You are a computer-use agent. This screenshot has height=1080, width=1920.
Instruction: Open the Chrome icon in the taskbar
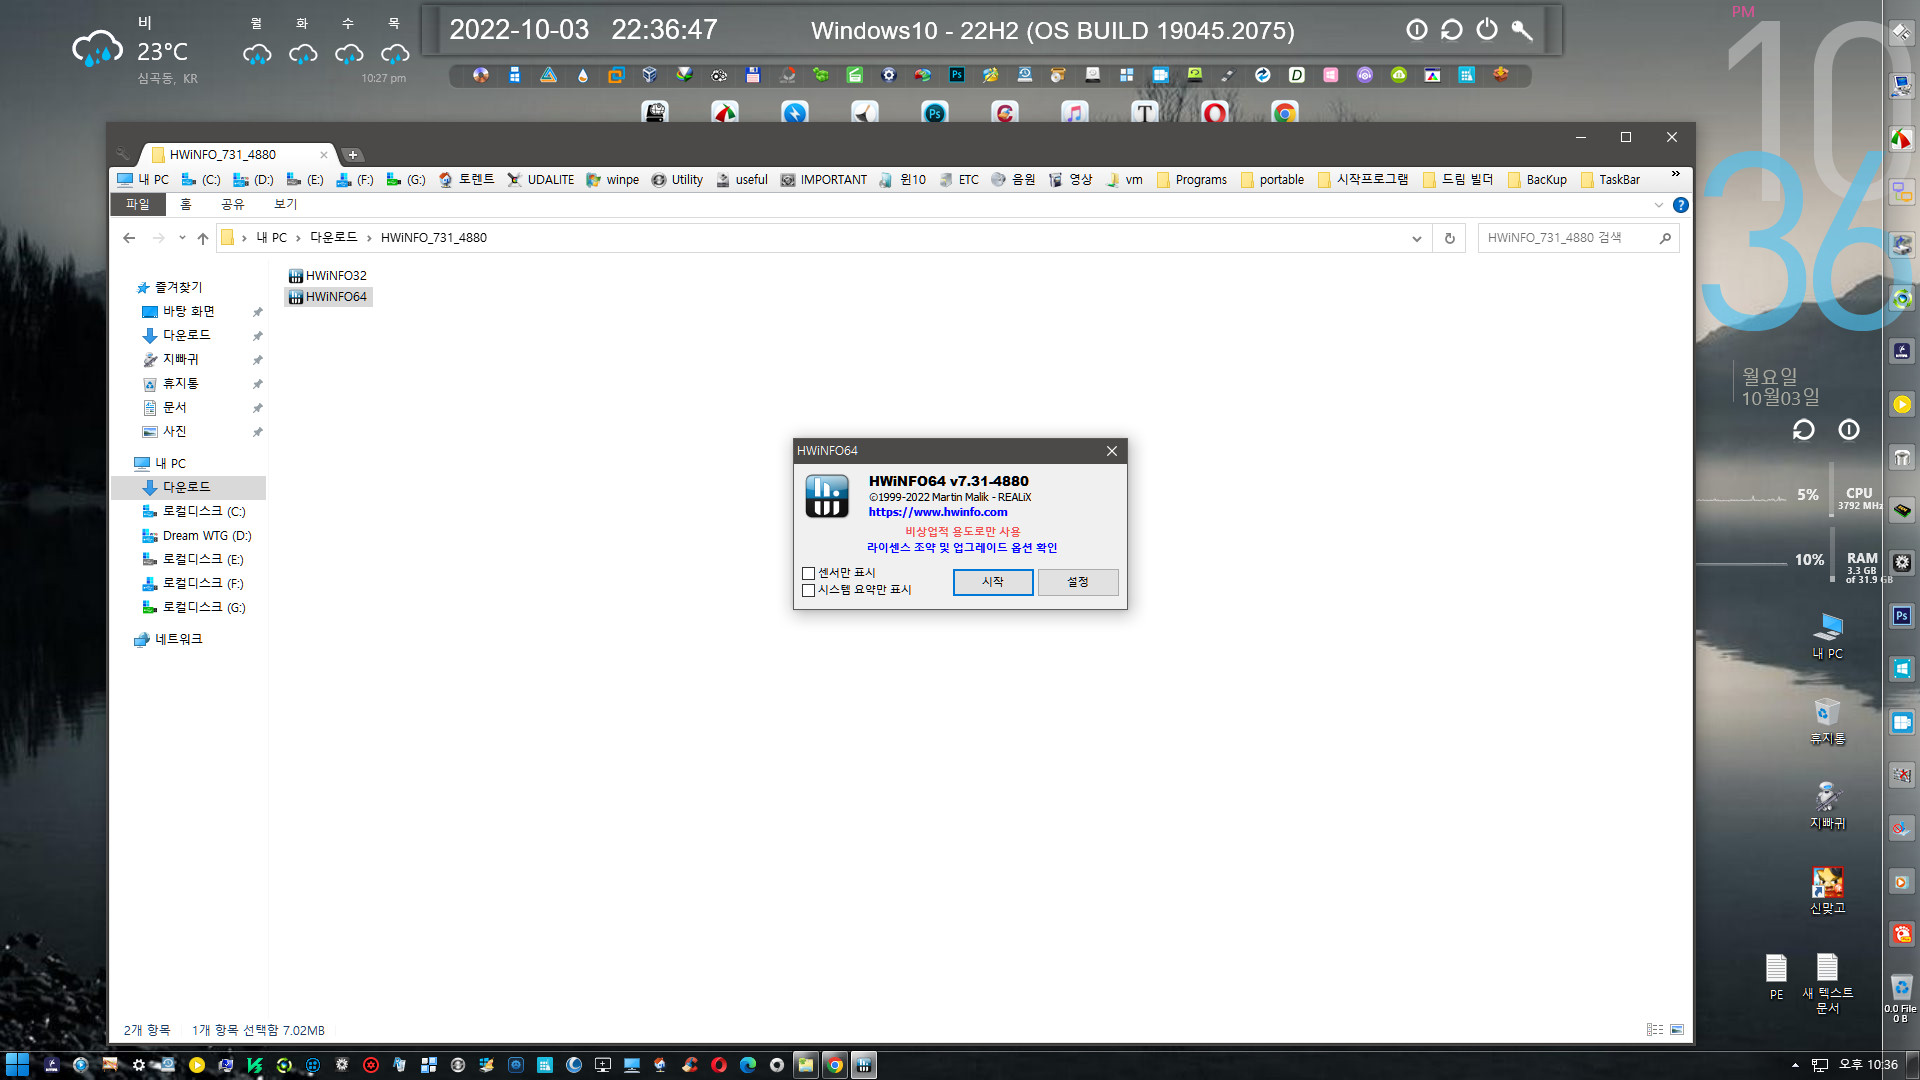[x=834, y=1065]
